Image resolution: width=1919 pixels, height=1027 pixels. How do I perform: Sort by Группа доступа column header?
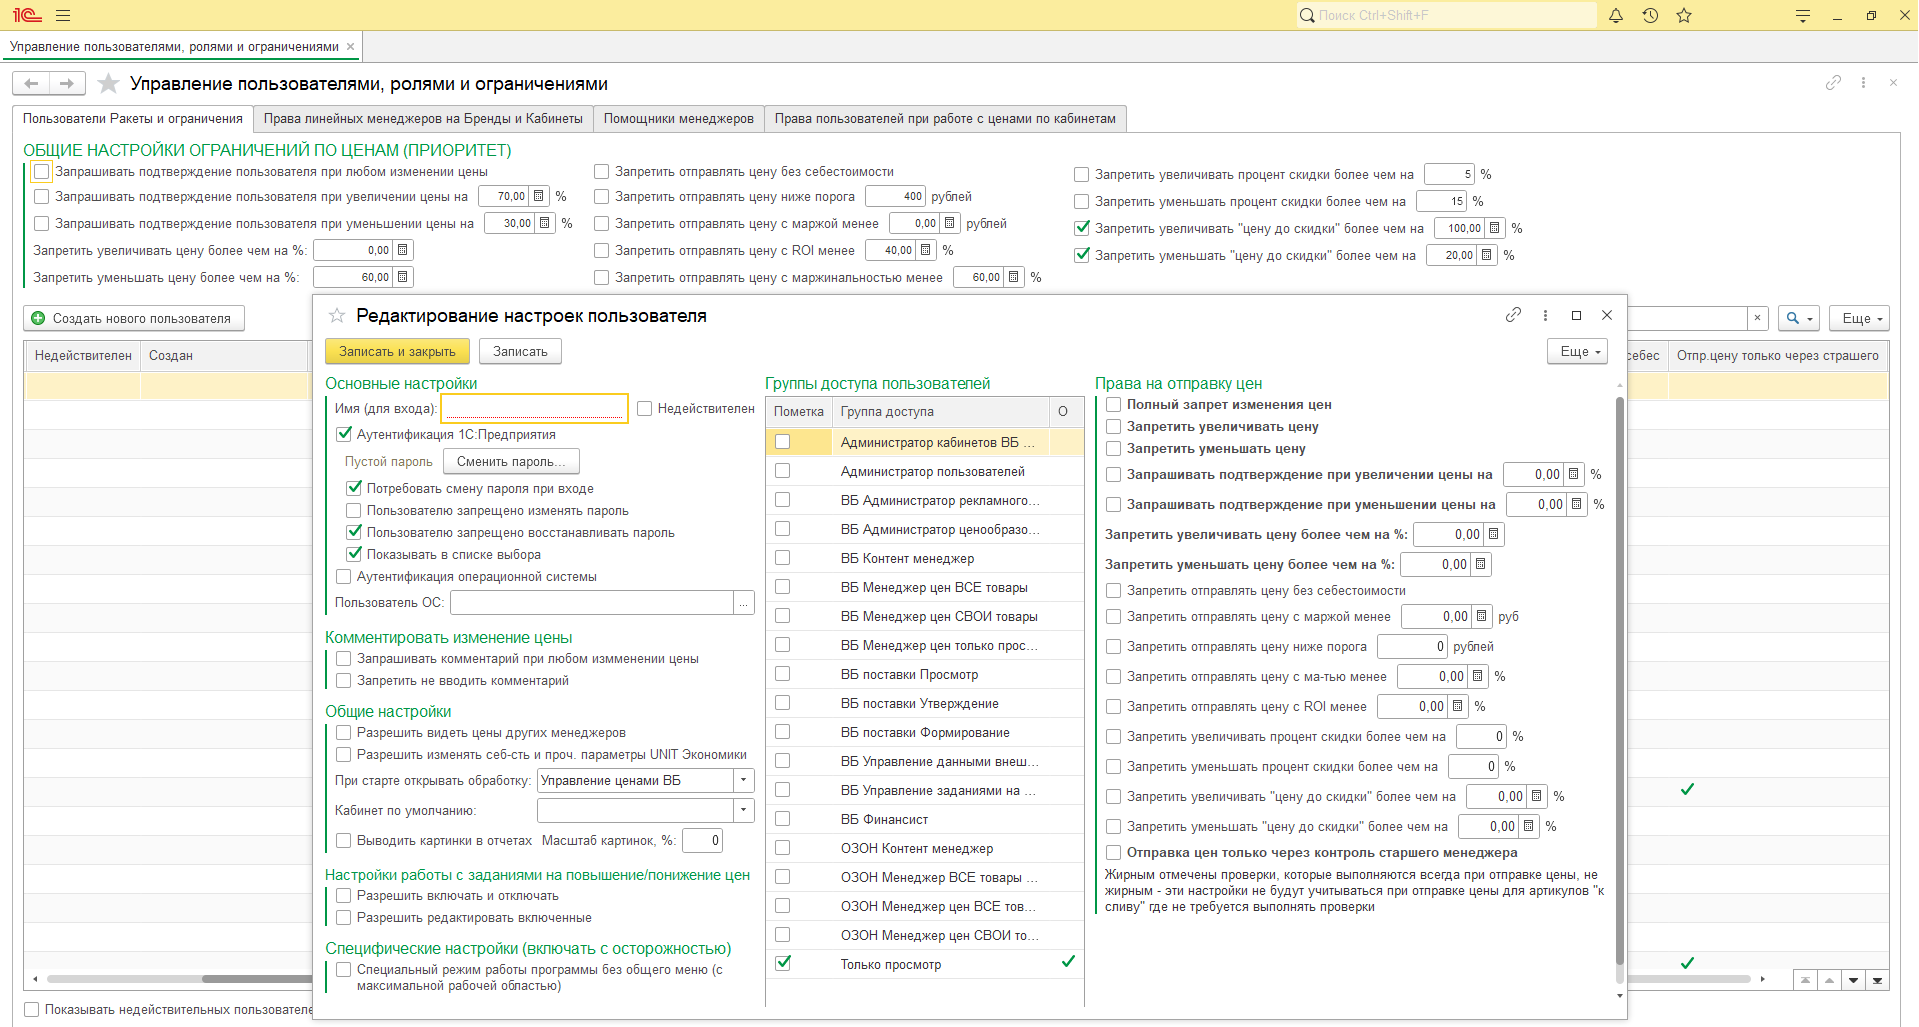point(940,411)
